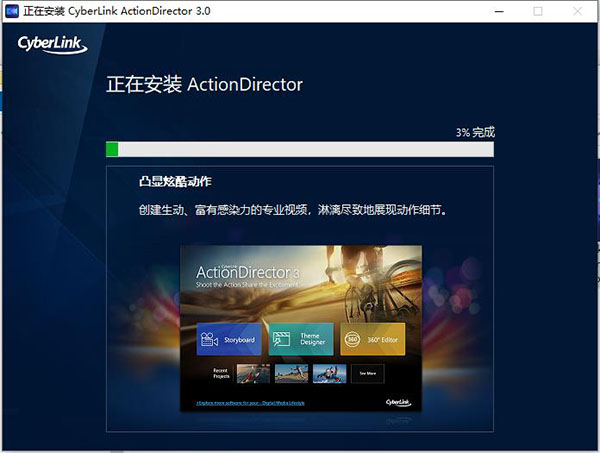Viewport: 600px width, 453px height.
Task: Click the description text starting with '创建生动'
Action: point(293,210)
